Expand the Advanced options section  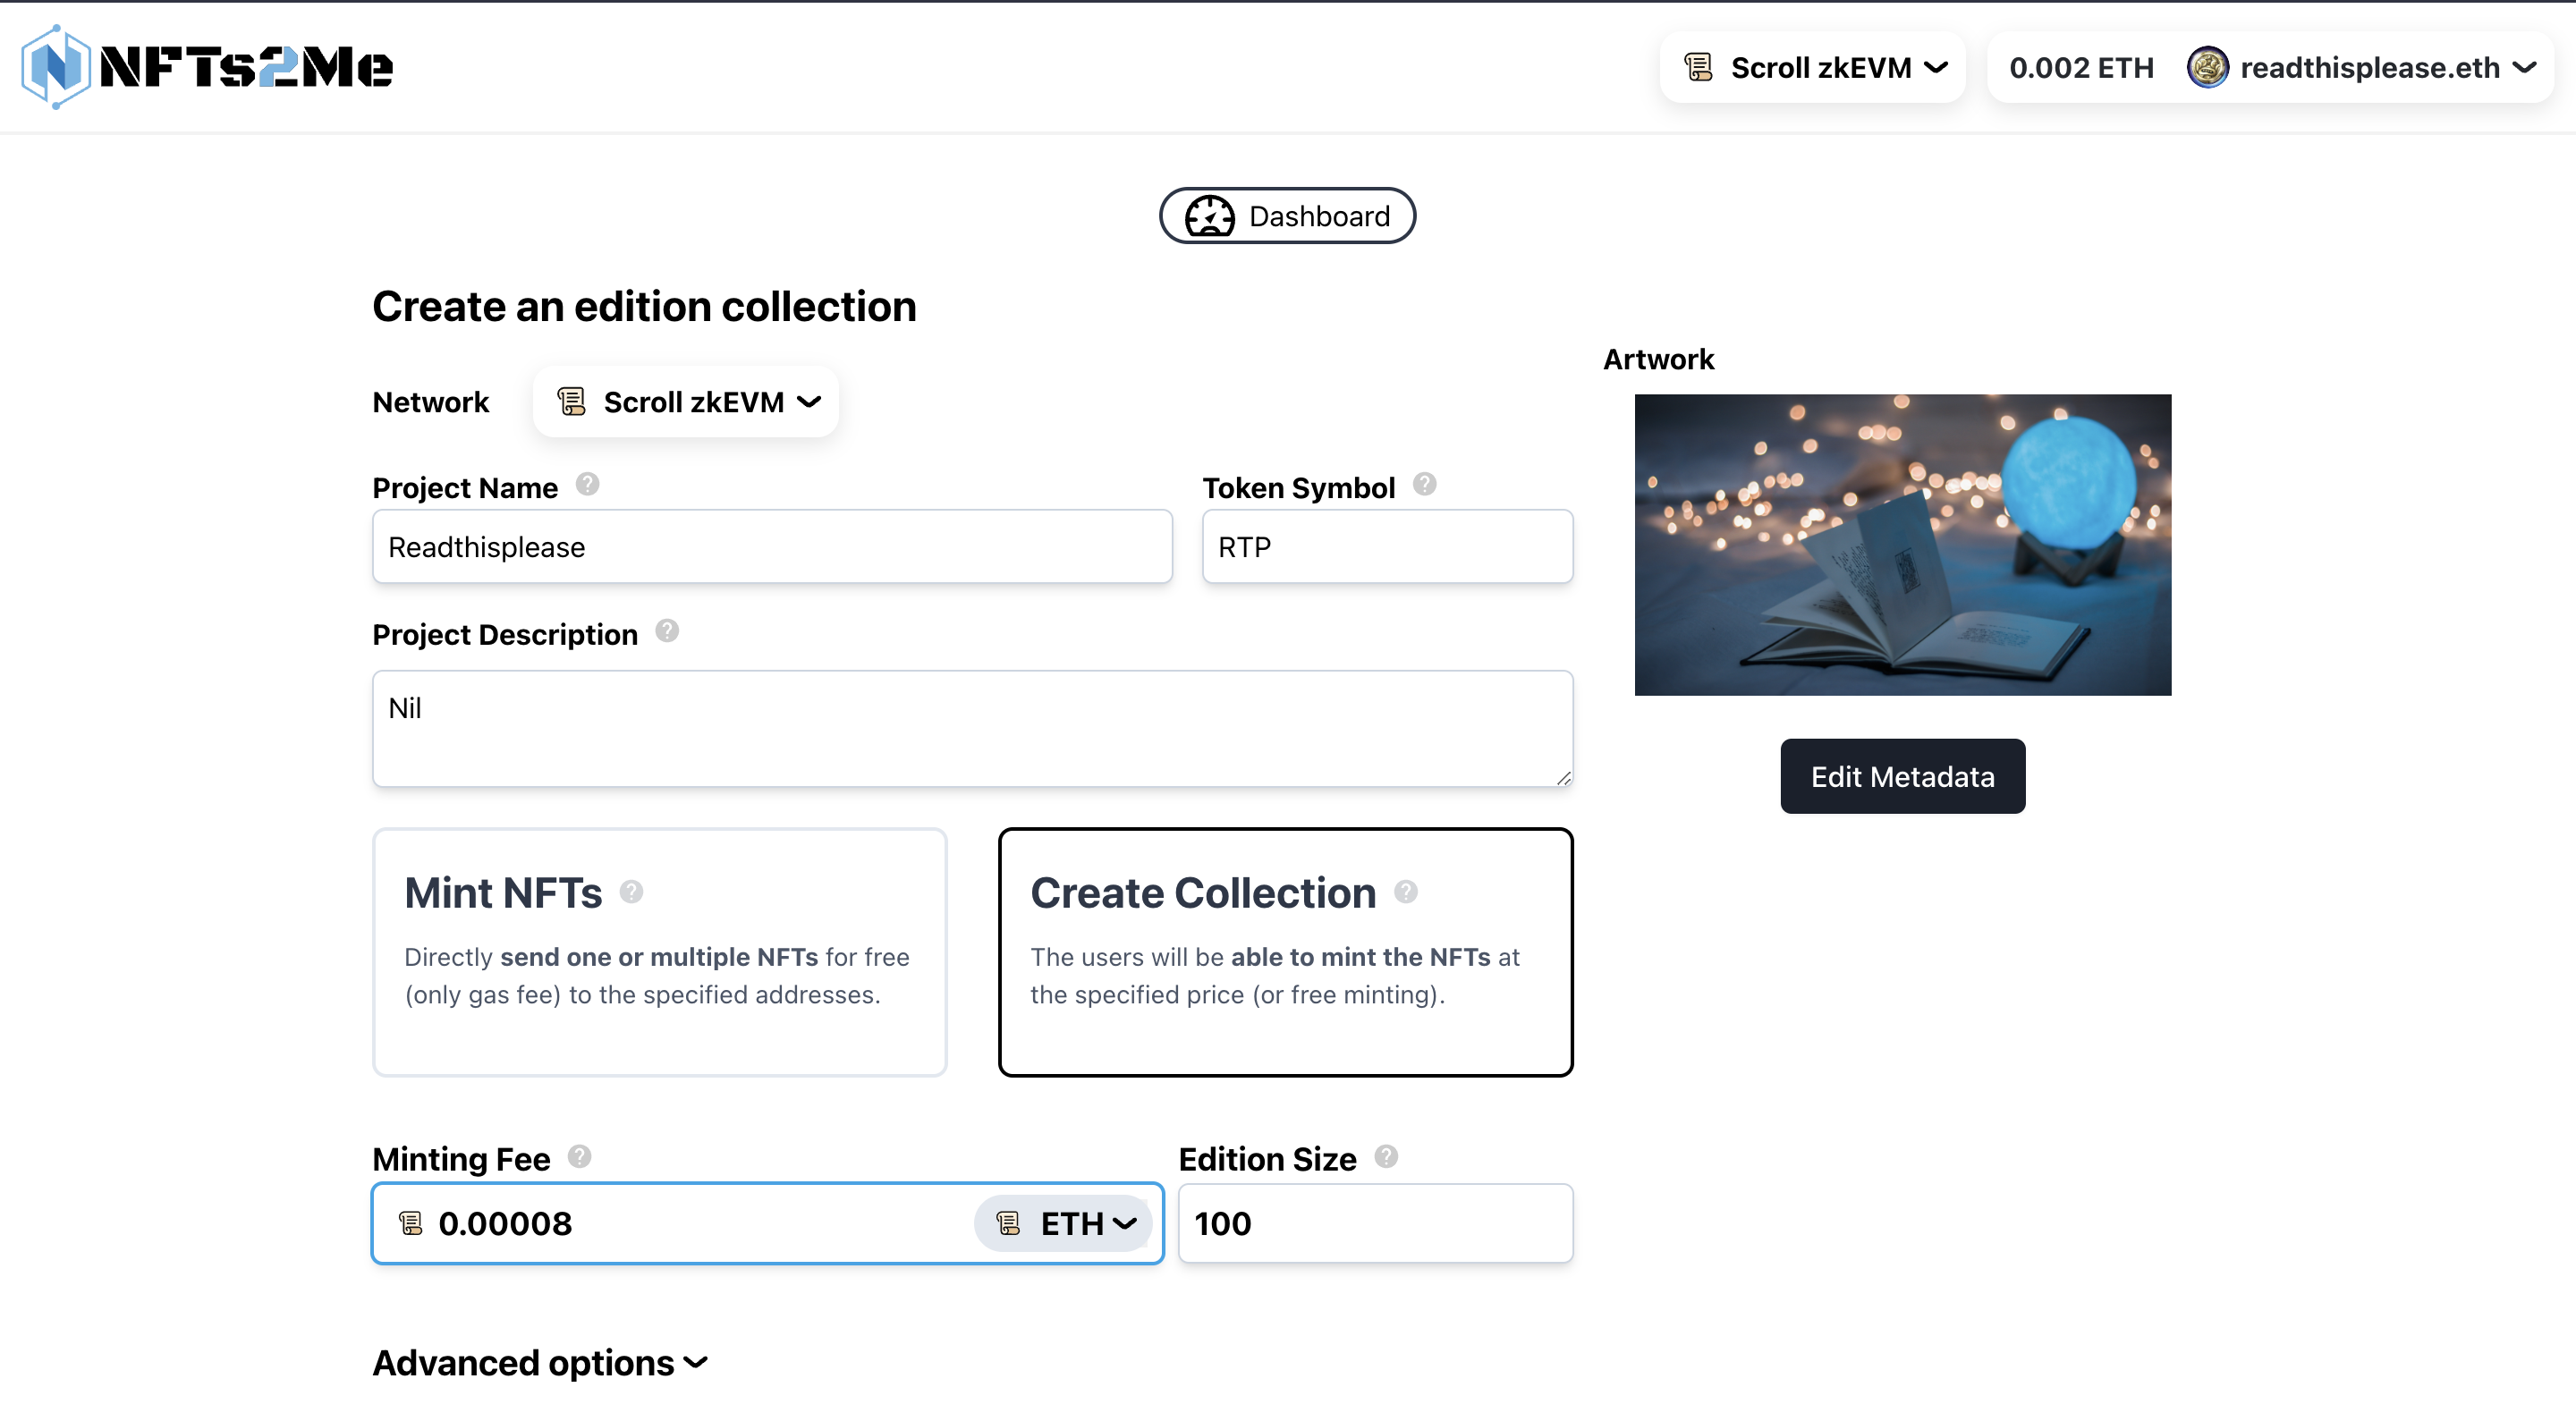point(538,1361)
